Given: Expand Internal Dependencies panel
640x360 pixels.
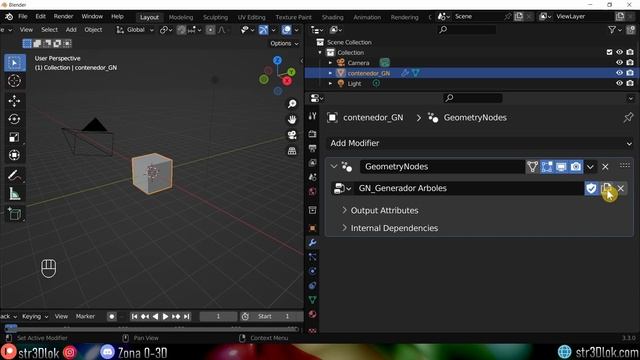Looking at the screenshot, I should tap(390, 228).
